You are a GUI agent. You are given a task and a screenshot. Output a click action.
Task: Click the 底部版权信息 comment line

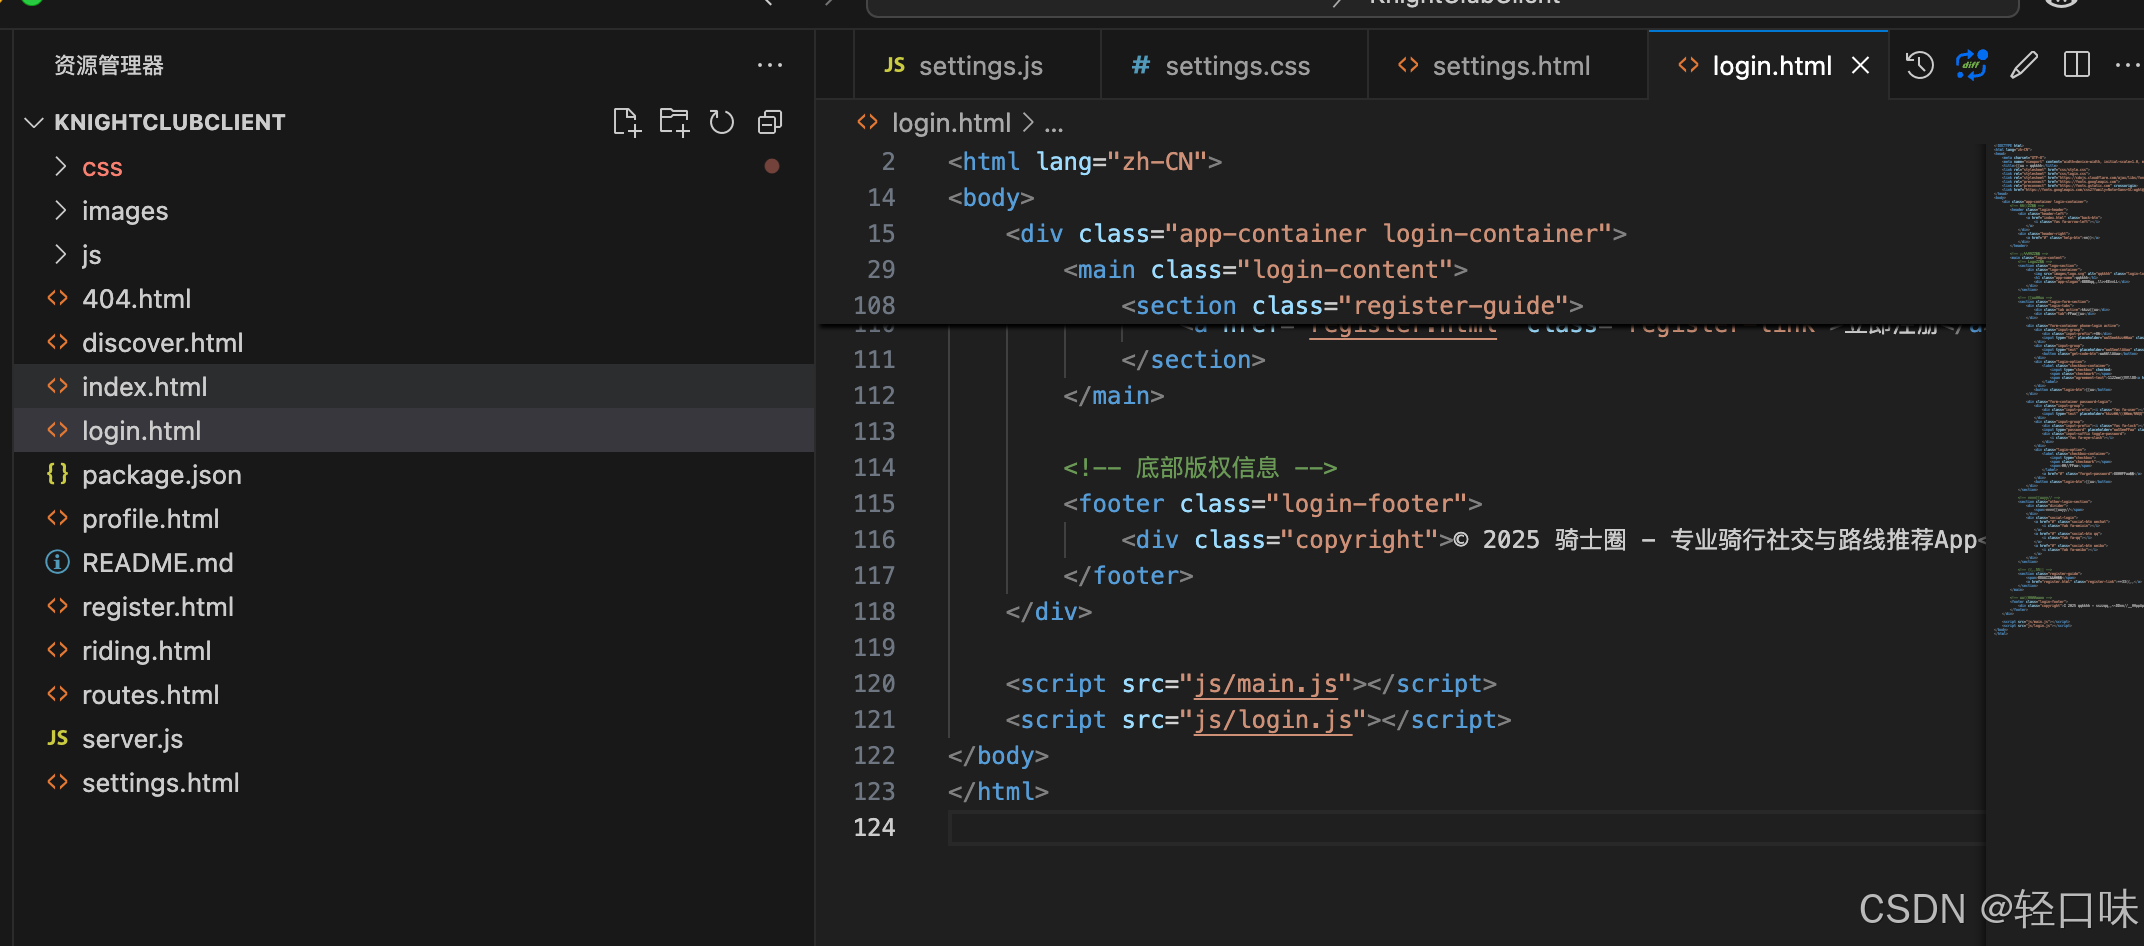(x=1200, y=468)
